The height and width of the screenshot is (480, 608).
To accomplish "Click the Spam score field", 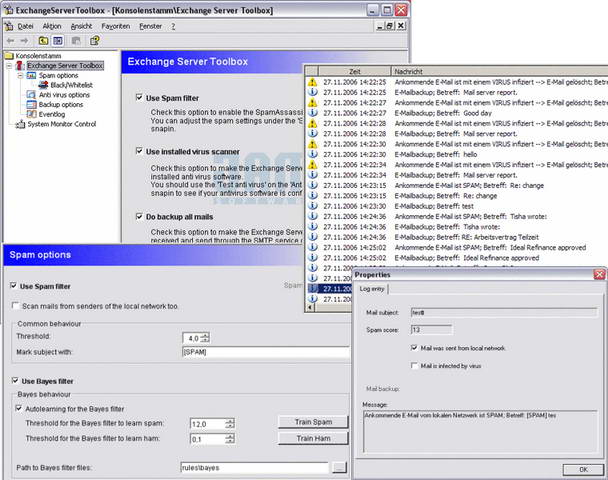I will [432, 330].
